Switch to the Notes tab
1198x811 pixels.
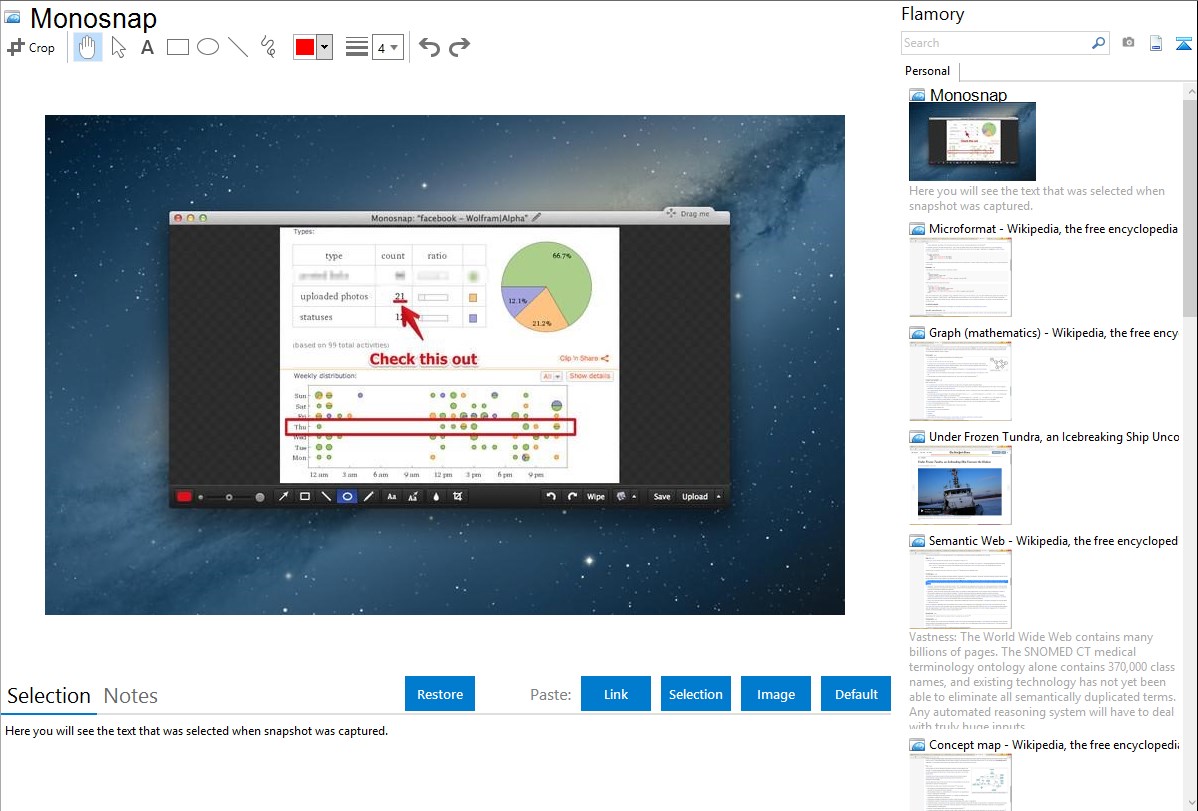click(x=131, y=696)
